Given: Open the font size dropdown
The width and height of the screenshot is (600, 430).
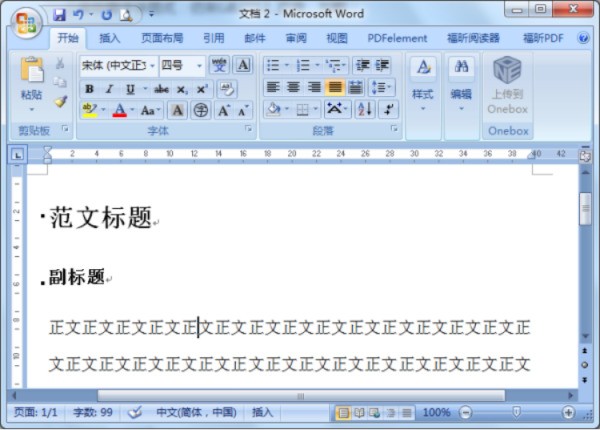Looking at the screenshot, I should tap(200, 66).
